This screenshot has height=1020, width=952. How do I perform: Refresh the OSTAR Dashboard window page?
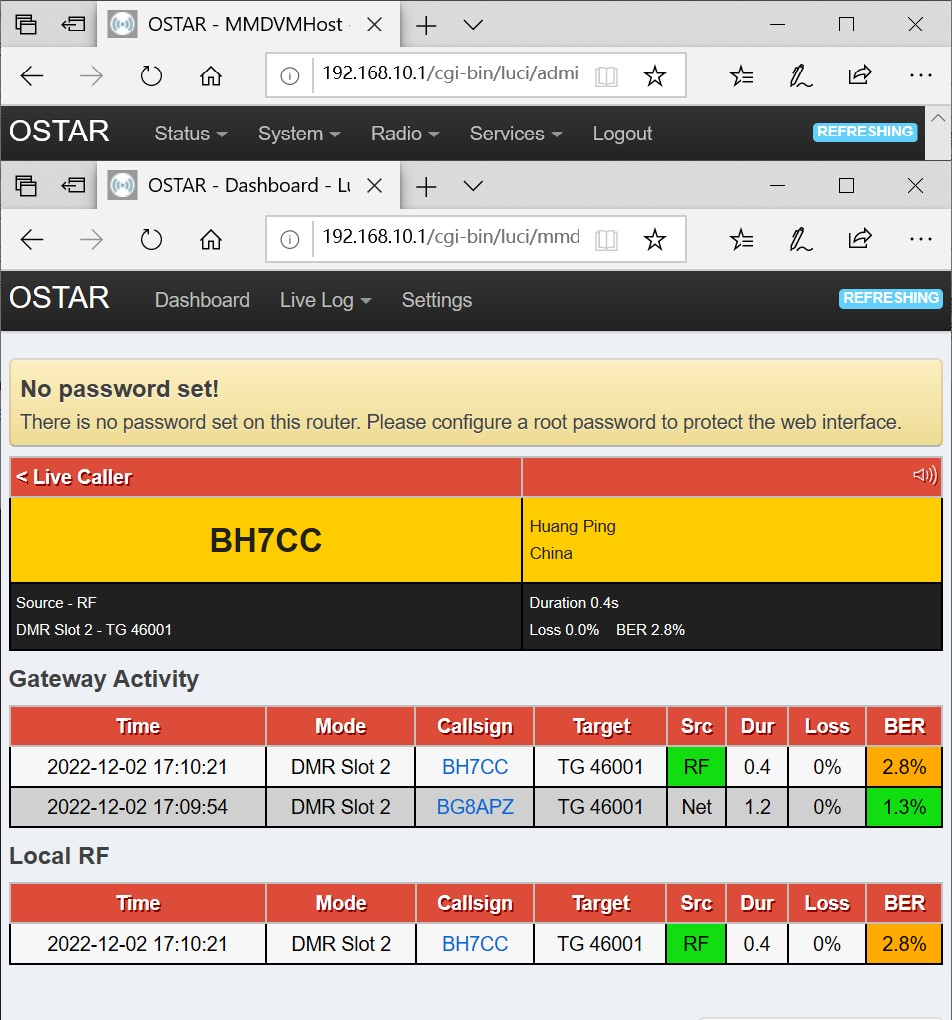click(151, 240)
